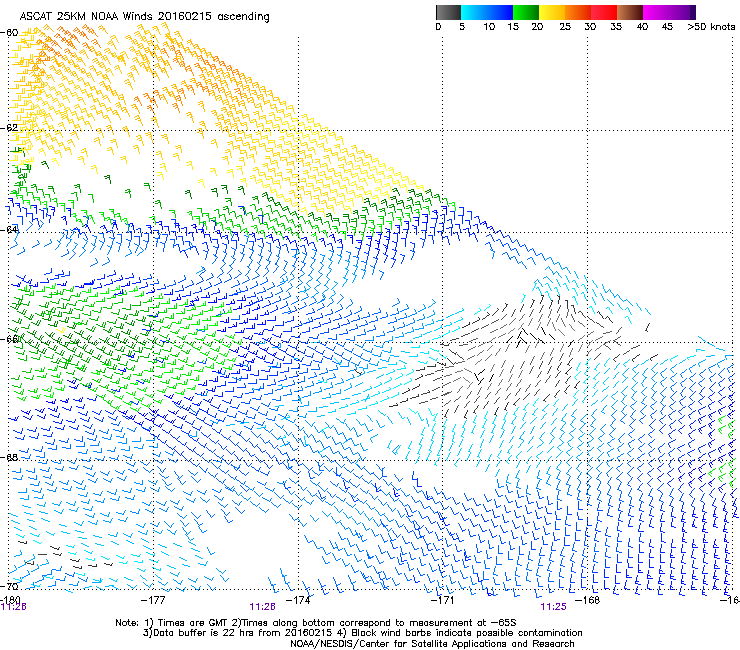Click the '-68' latitude axis label

point(9,457)
